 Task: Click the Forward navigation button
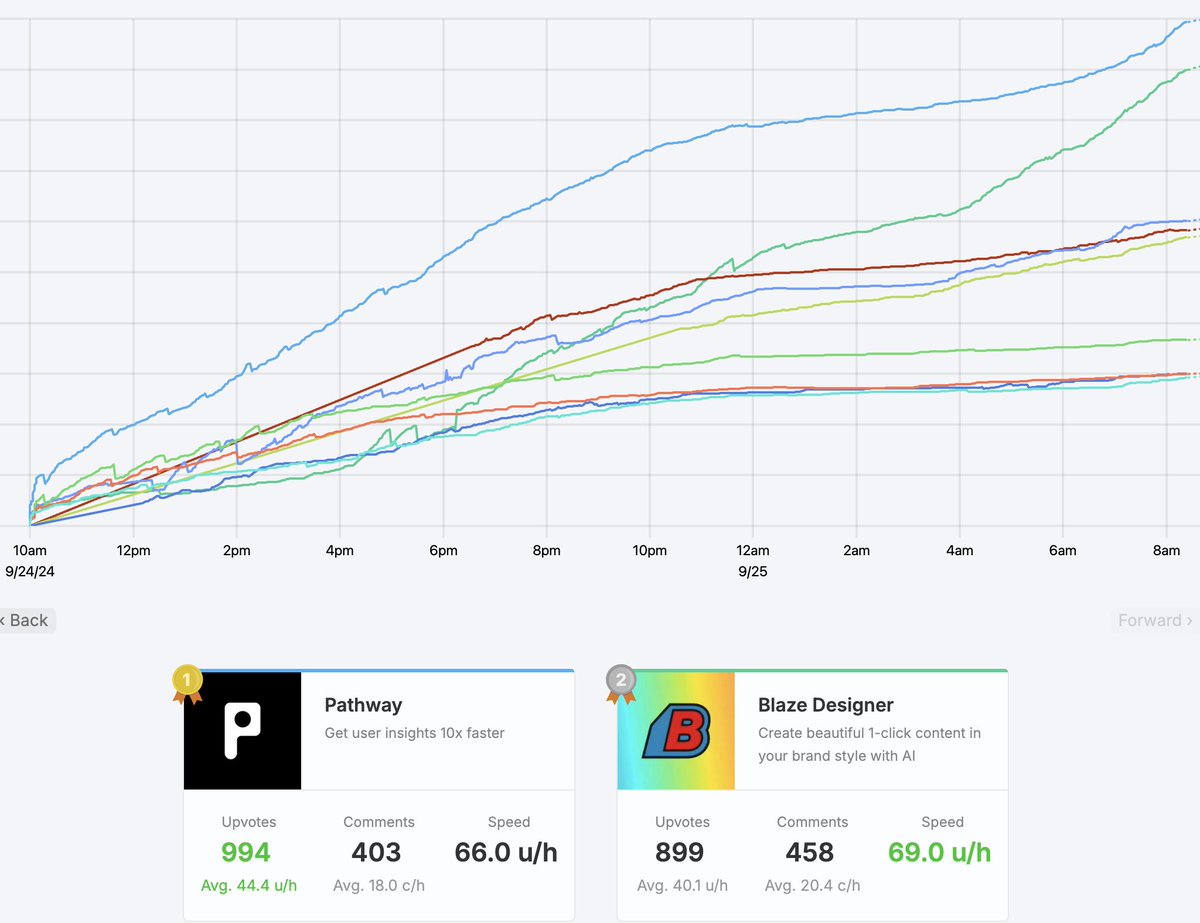1156,620
